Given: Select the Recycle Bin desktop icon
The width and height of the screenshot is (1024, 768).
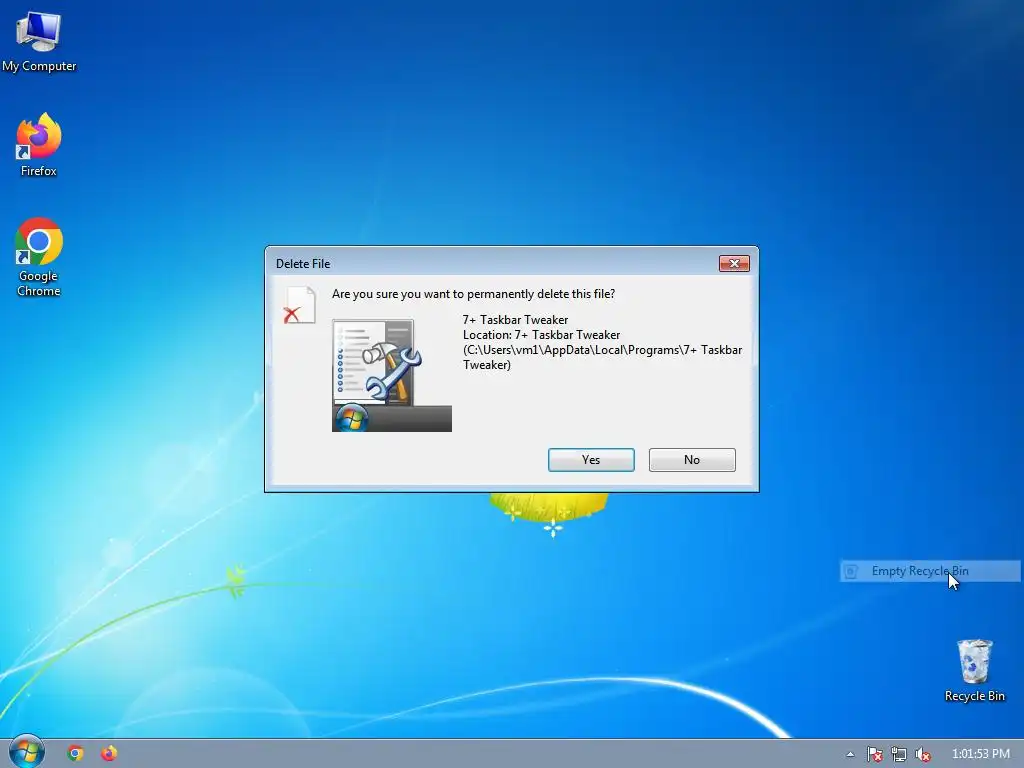Looking at the screenshot, I should 974,670.
